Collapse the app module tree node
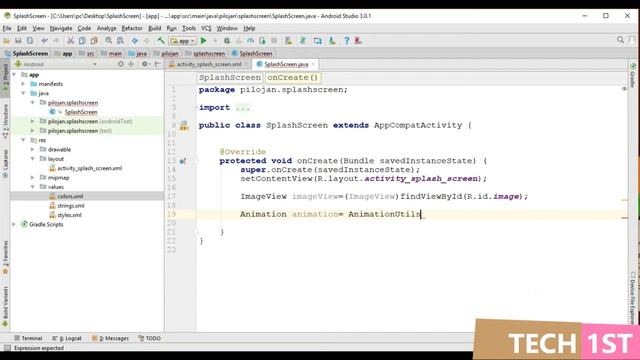The height and width of the screenshot is (360, 640). (14, 75)
